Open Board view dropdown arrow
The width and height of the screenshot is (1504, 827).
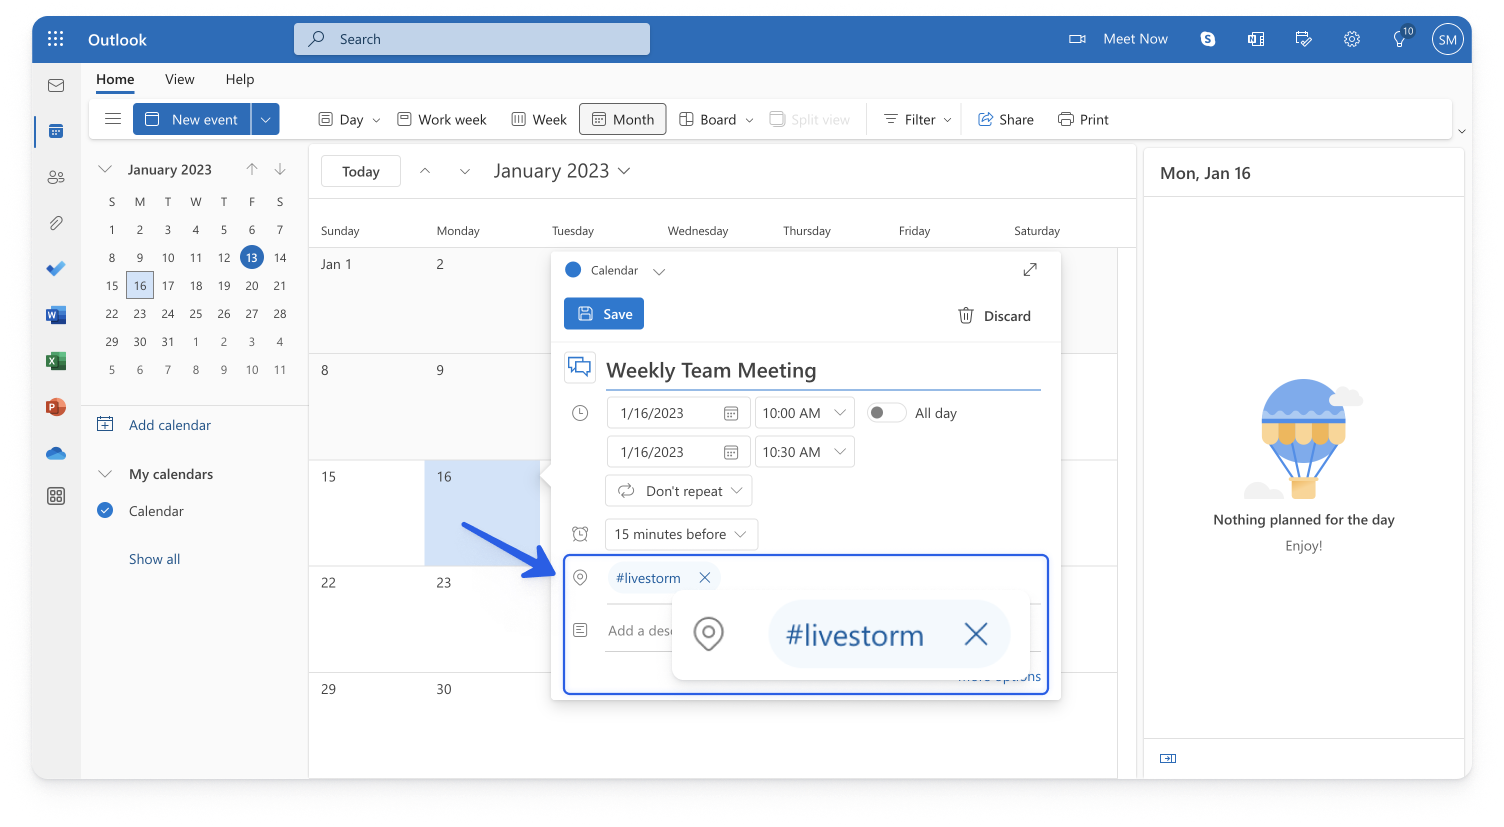pos(749,120)
